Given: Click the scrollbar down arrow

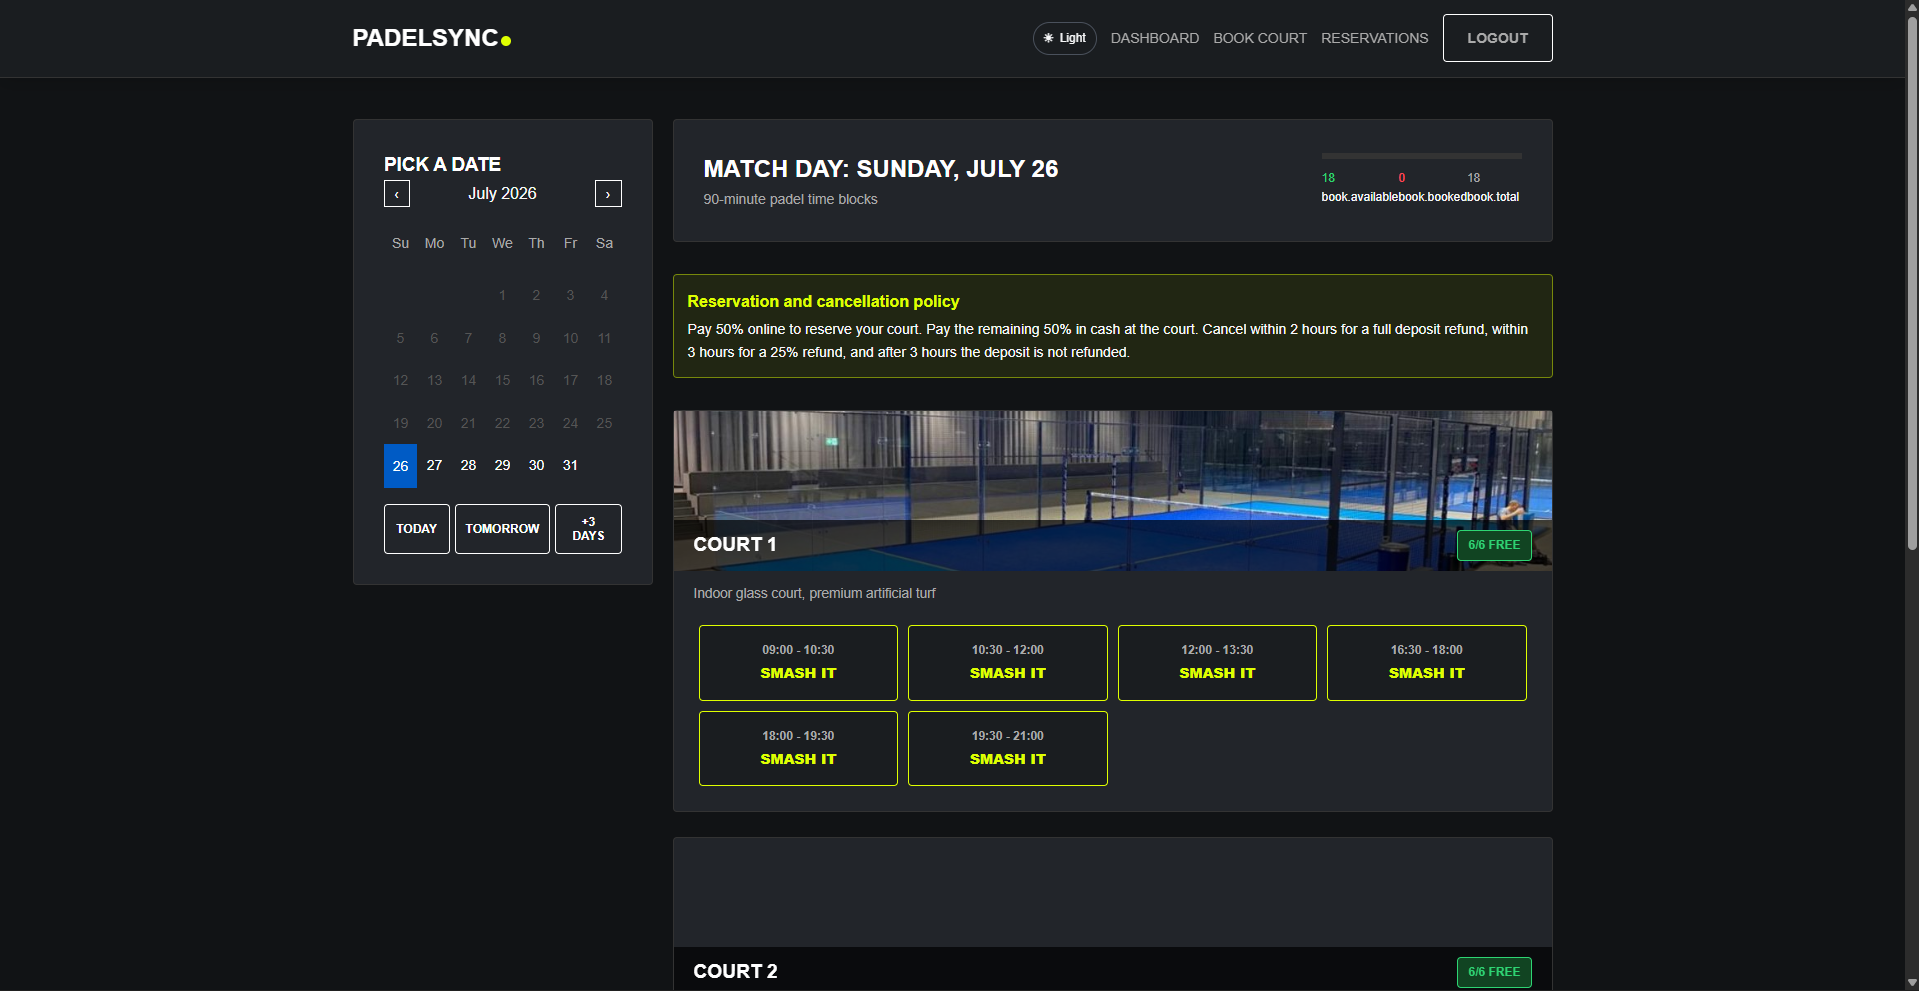Looking at the screenshot, I should coord(1911,983).
